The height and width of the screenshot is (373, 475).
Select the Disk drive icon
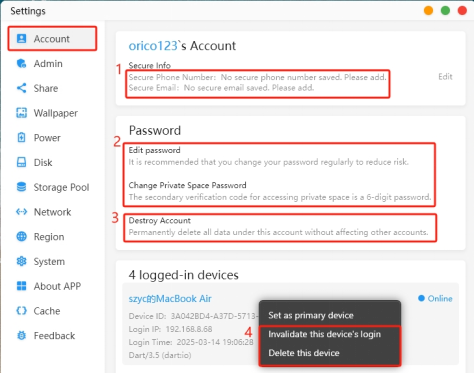click(x=21, y=162)
